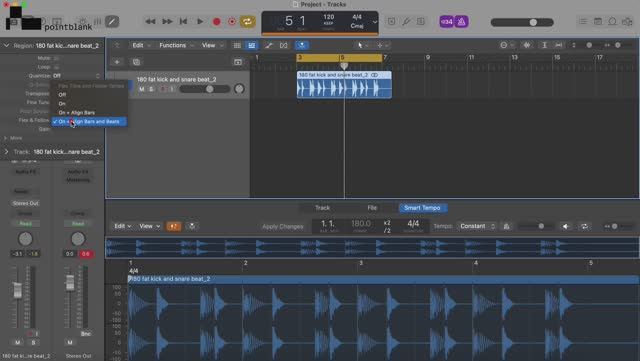Toggle the purple count-in 1234 button
The height and width of the screenshot is (361, 640).
tap(447, 22)
